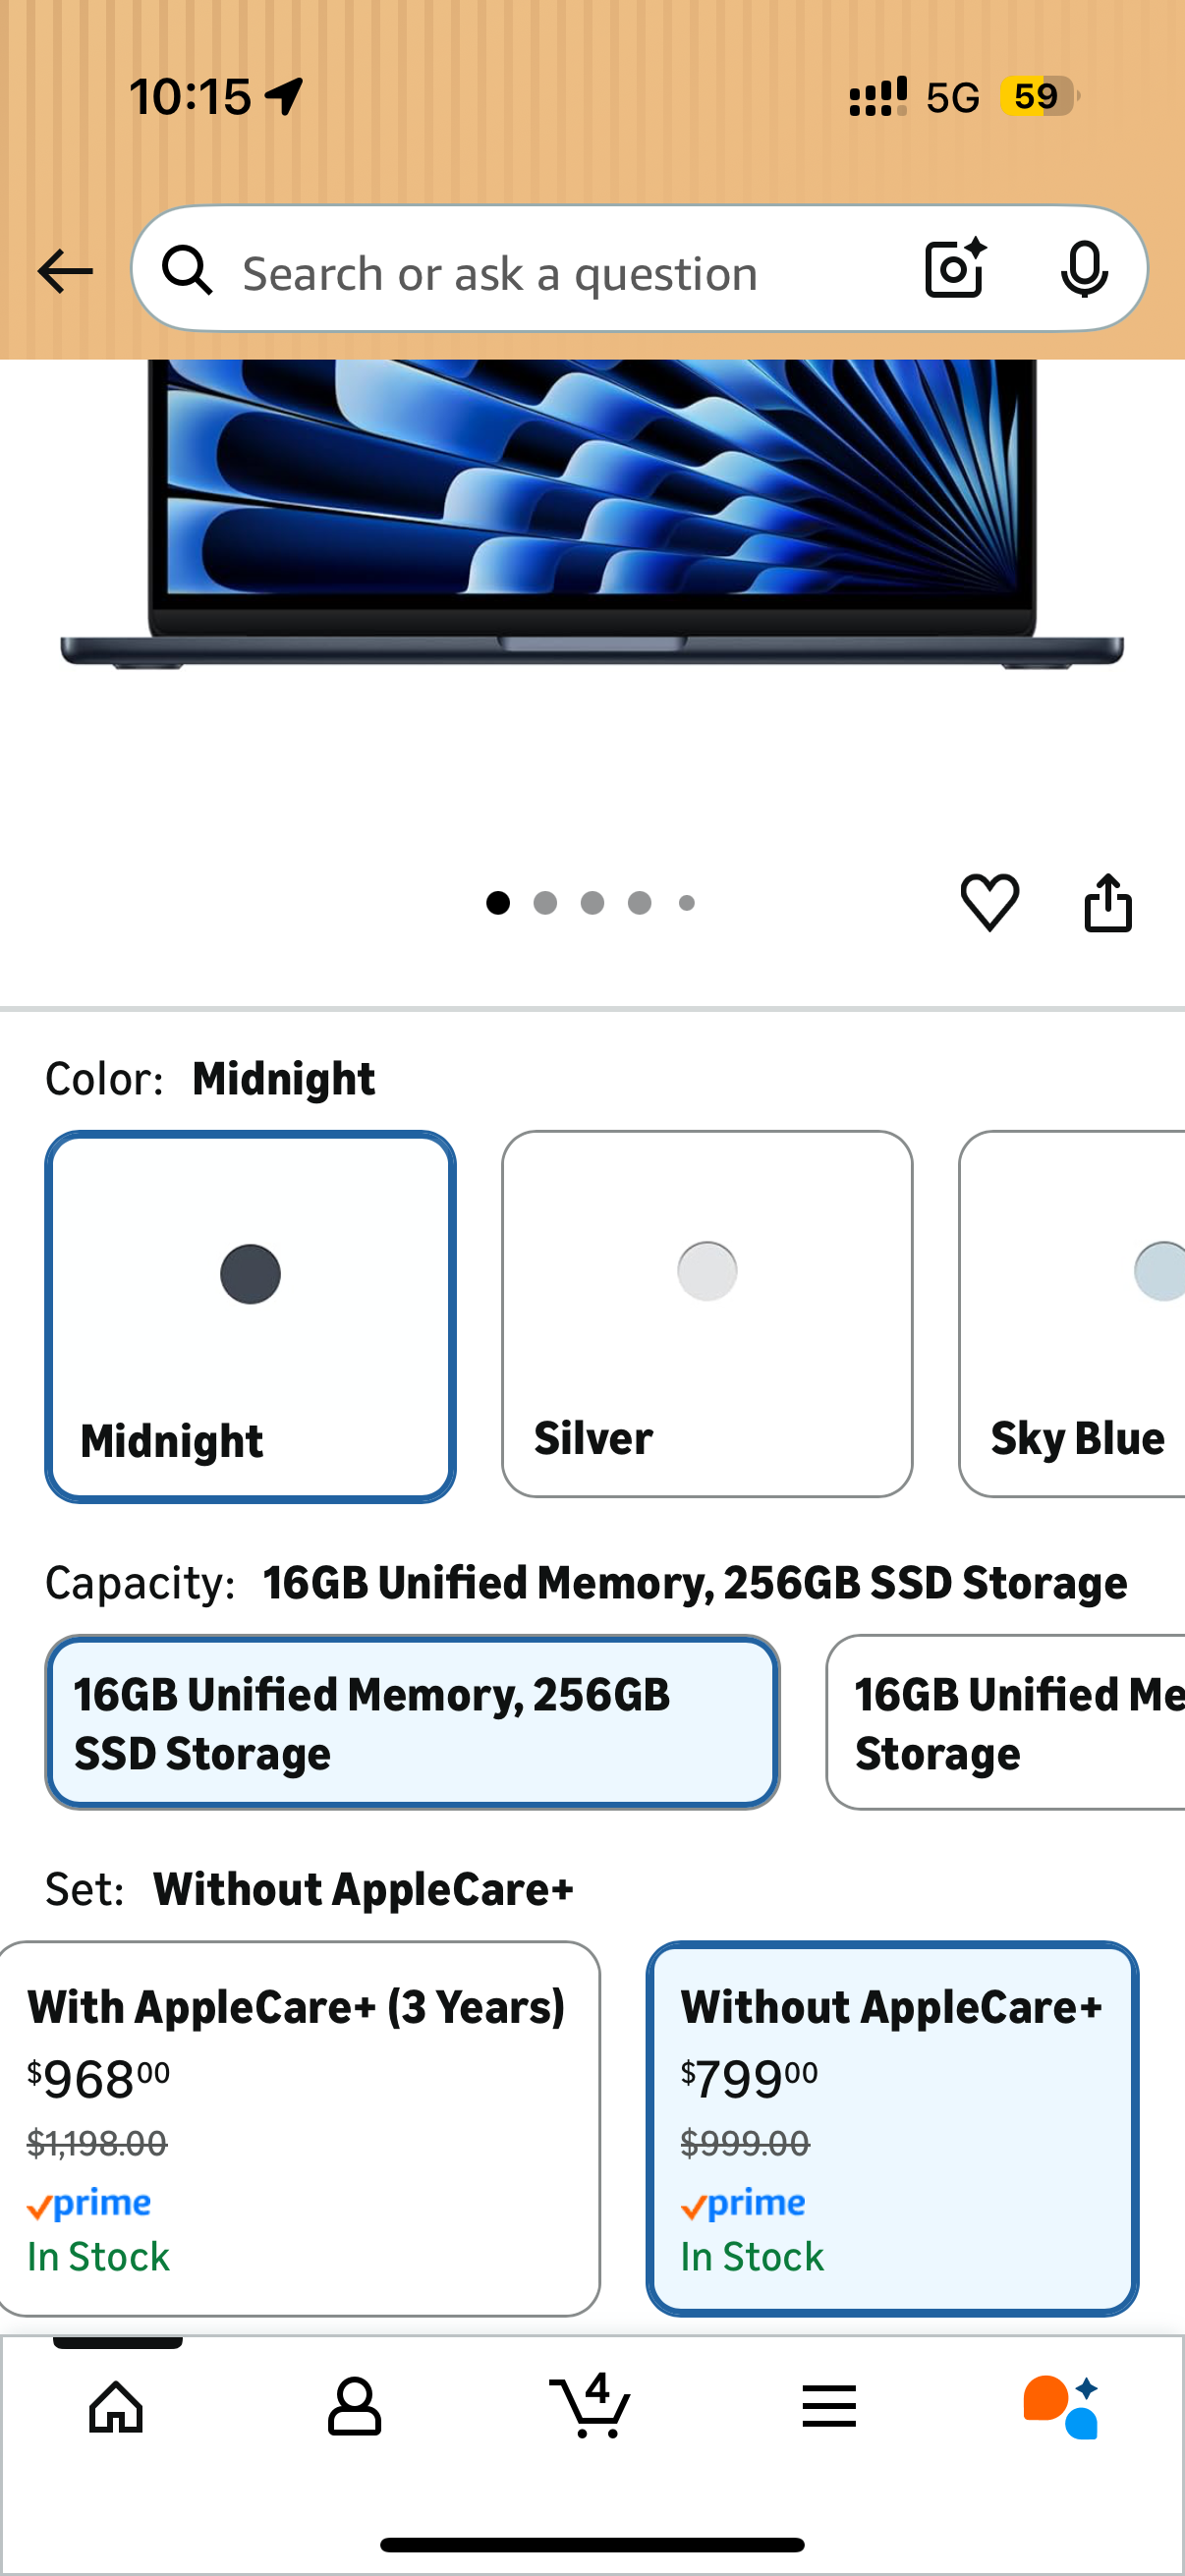This screenshot has height=2576, width=1185.
Task: Open the hamburger menu tab
Action: (828, 2405)
